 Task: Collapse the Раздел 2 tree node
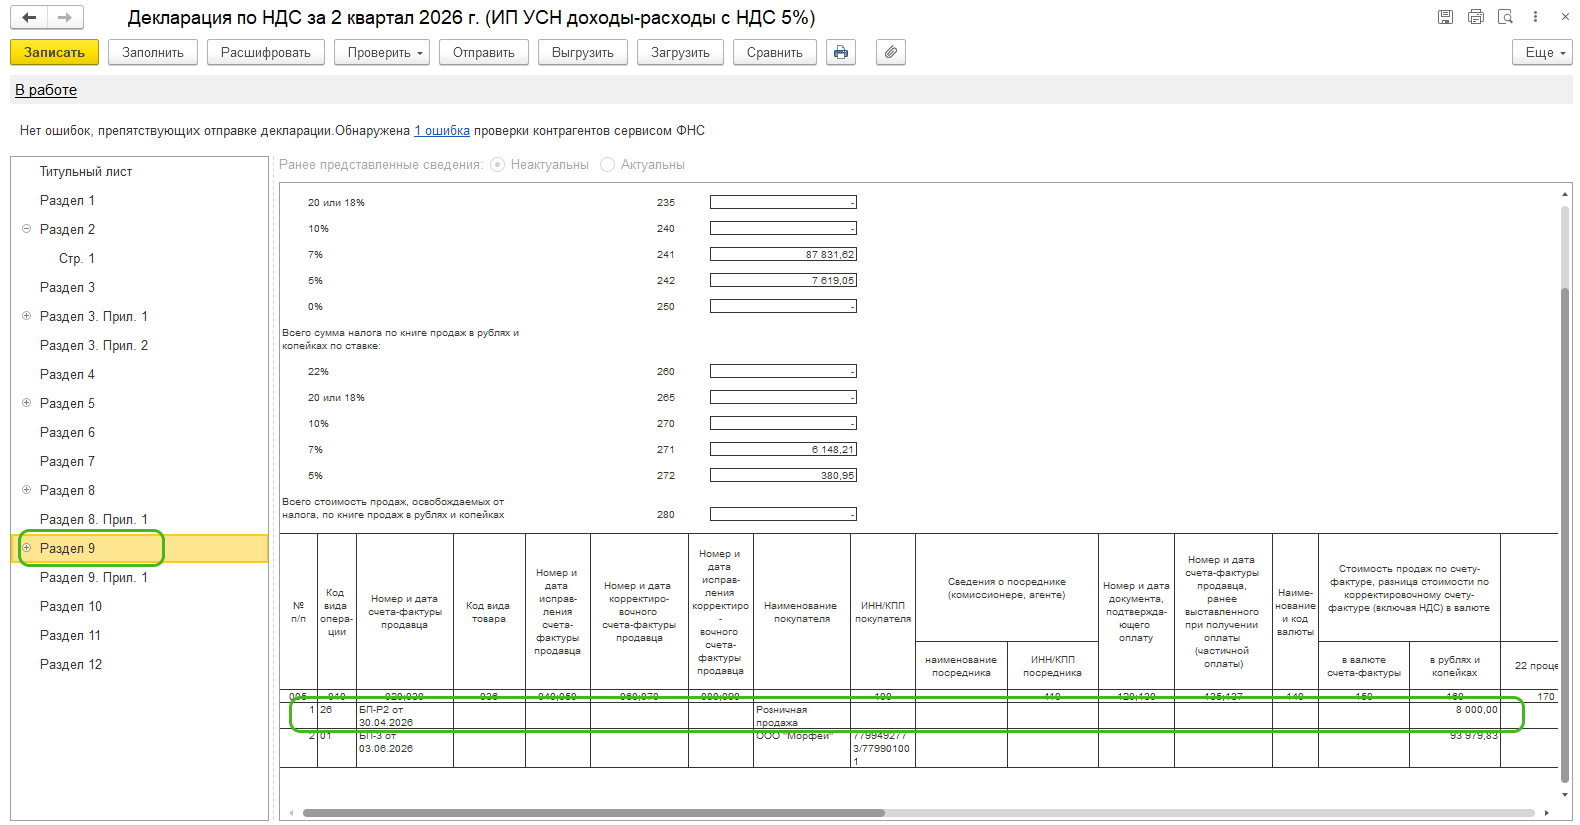pos(27,229)
